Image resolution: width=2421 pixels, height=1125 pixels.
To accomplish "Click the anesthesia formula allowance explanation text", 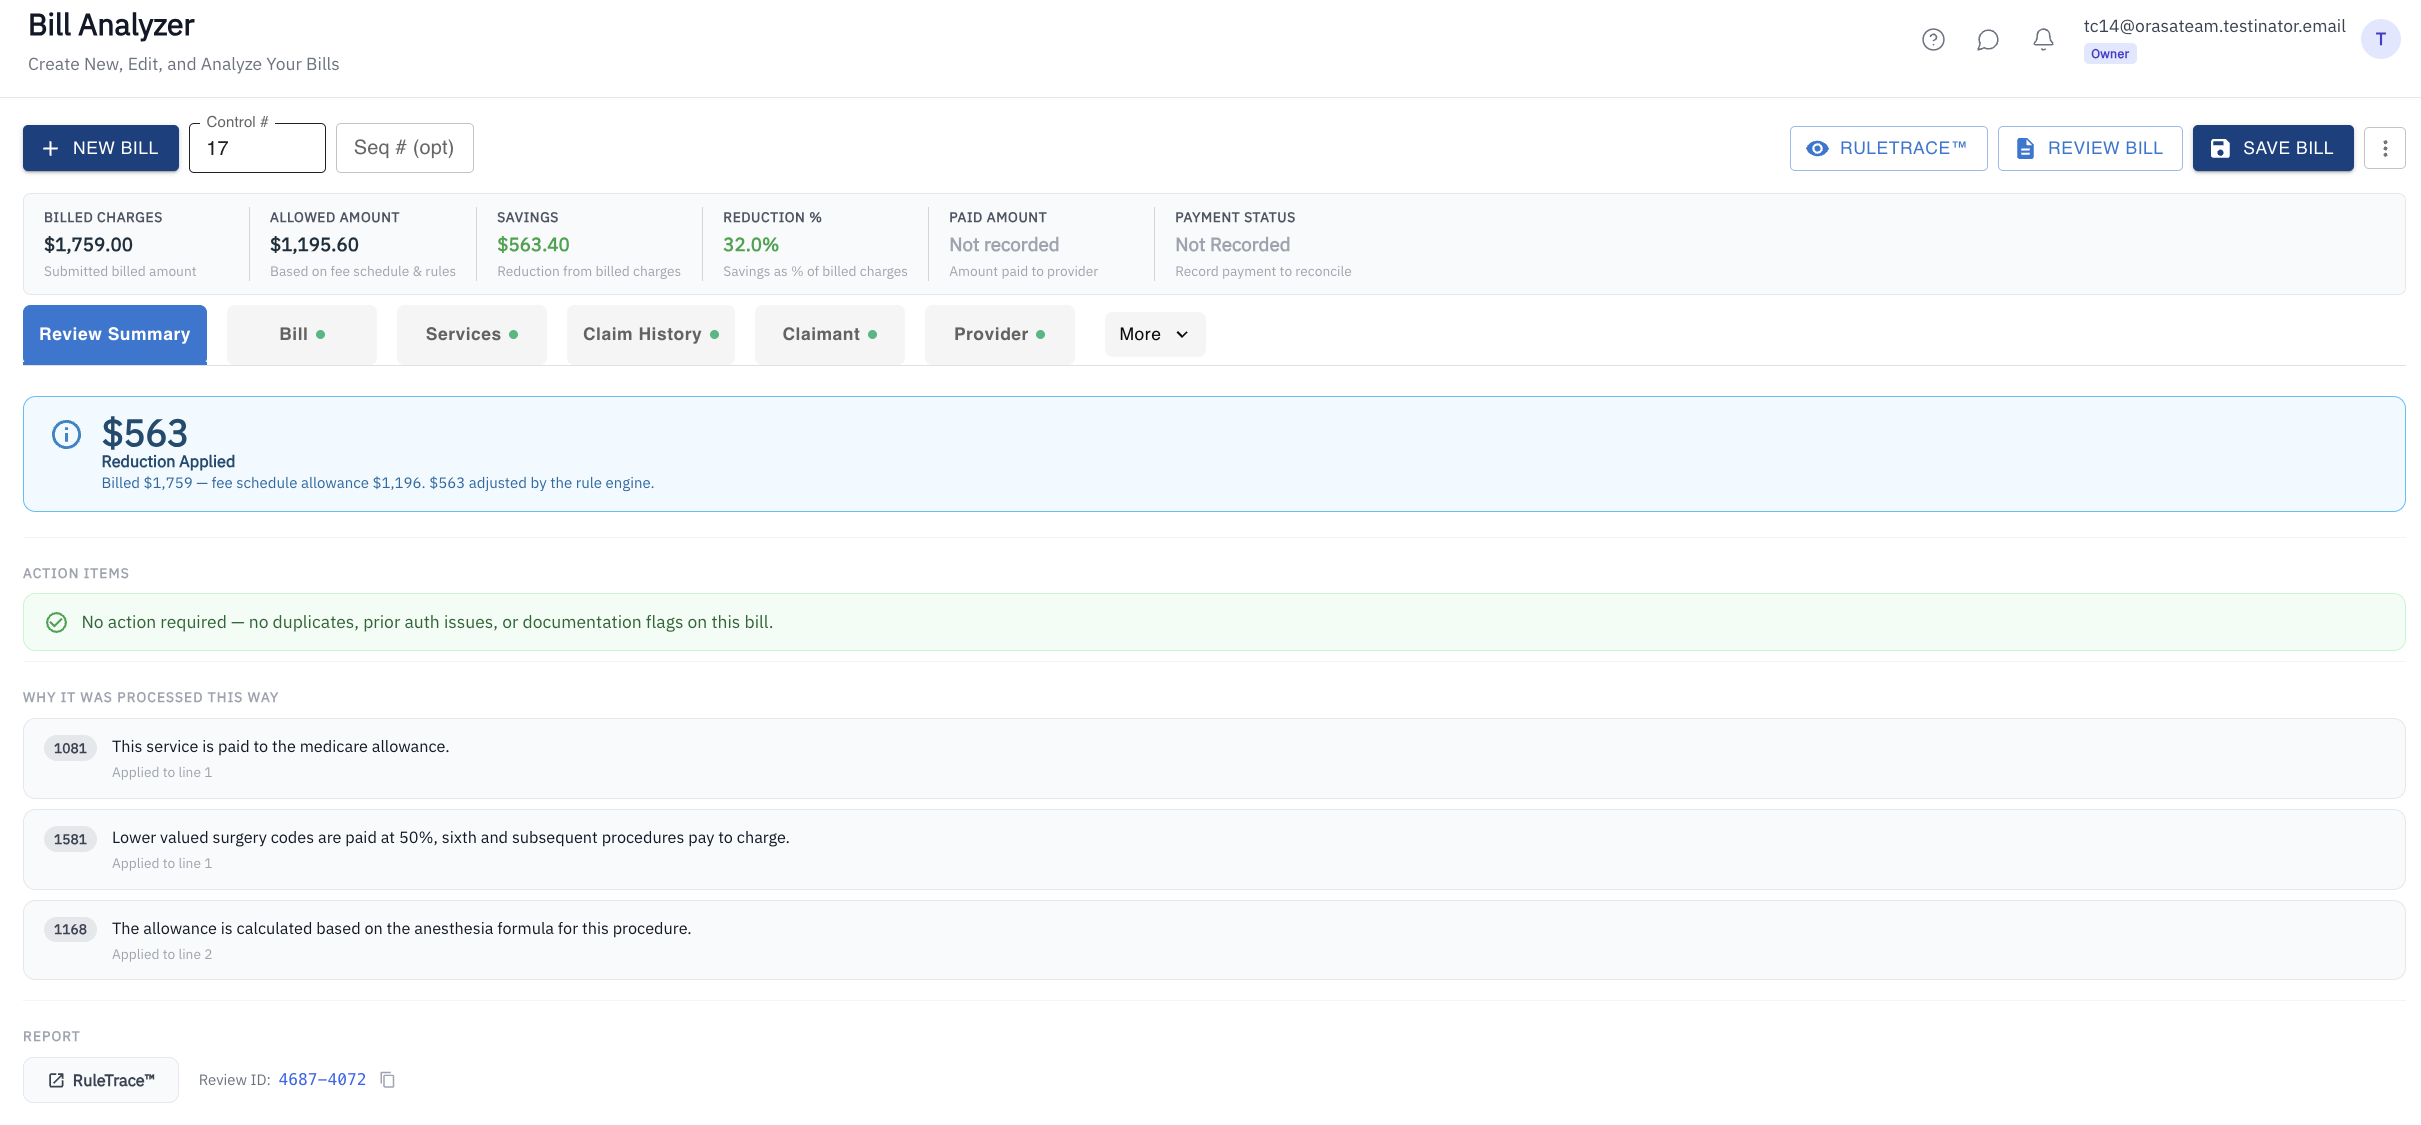I will [401, 929].
